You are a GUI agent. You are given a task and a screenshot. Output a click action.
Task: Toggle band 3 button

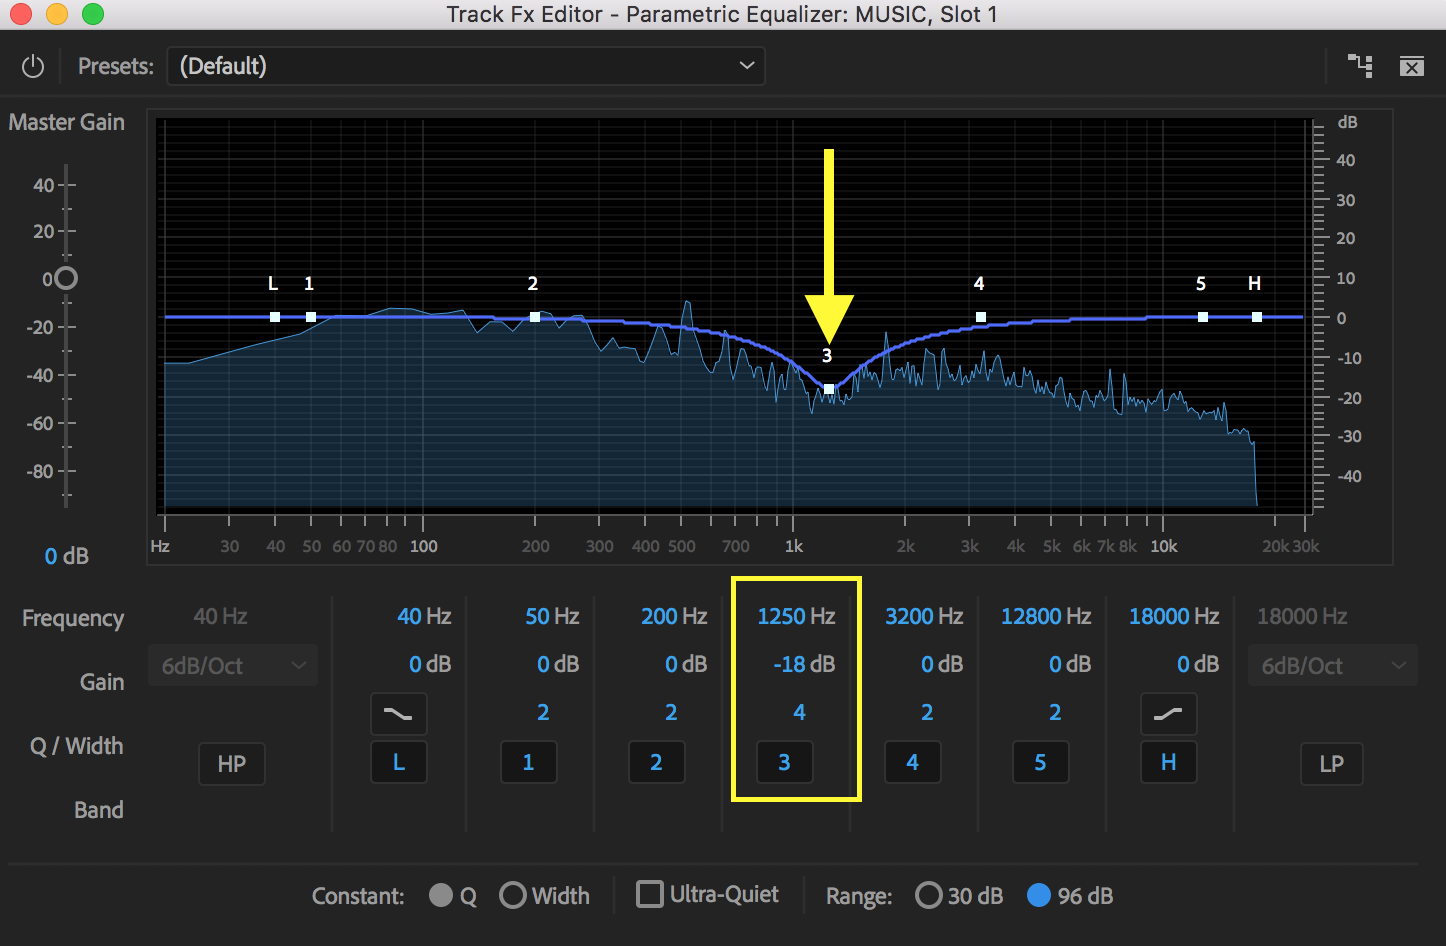pyautogui.click(x=784, y=763)
